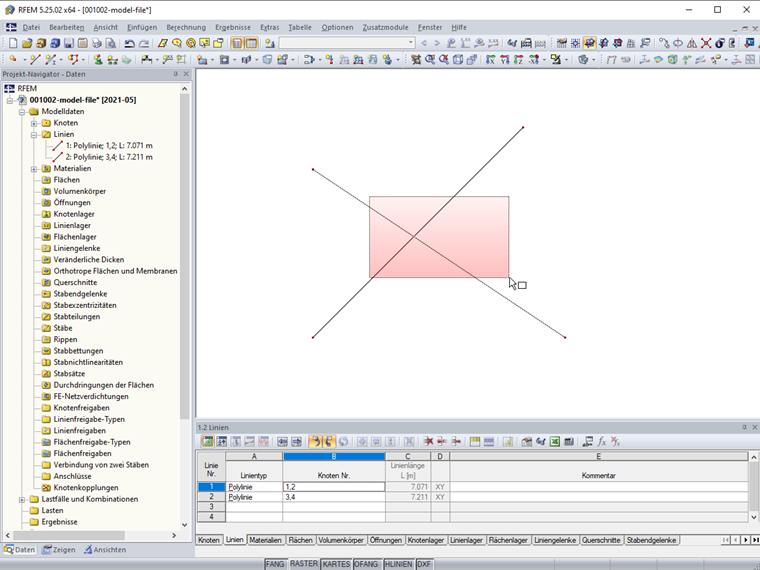The image size is (760, 570).
Task: Open dropdown arrow next to new node tool
Action: [24, 60]
